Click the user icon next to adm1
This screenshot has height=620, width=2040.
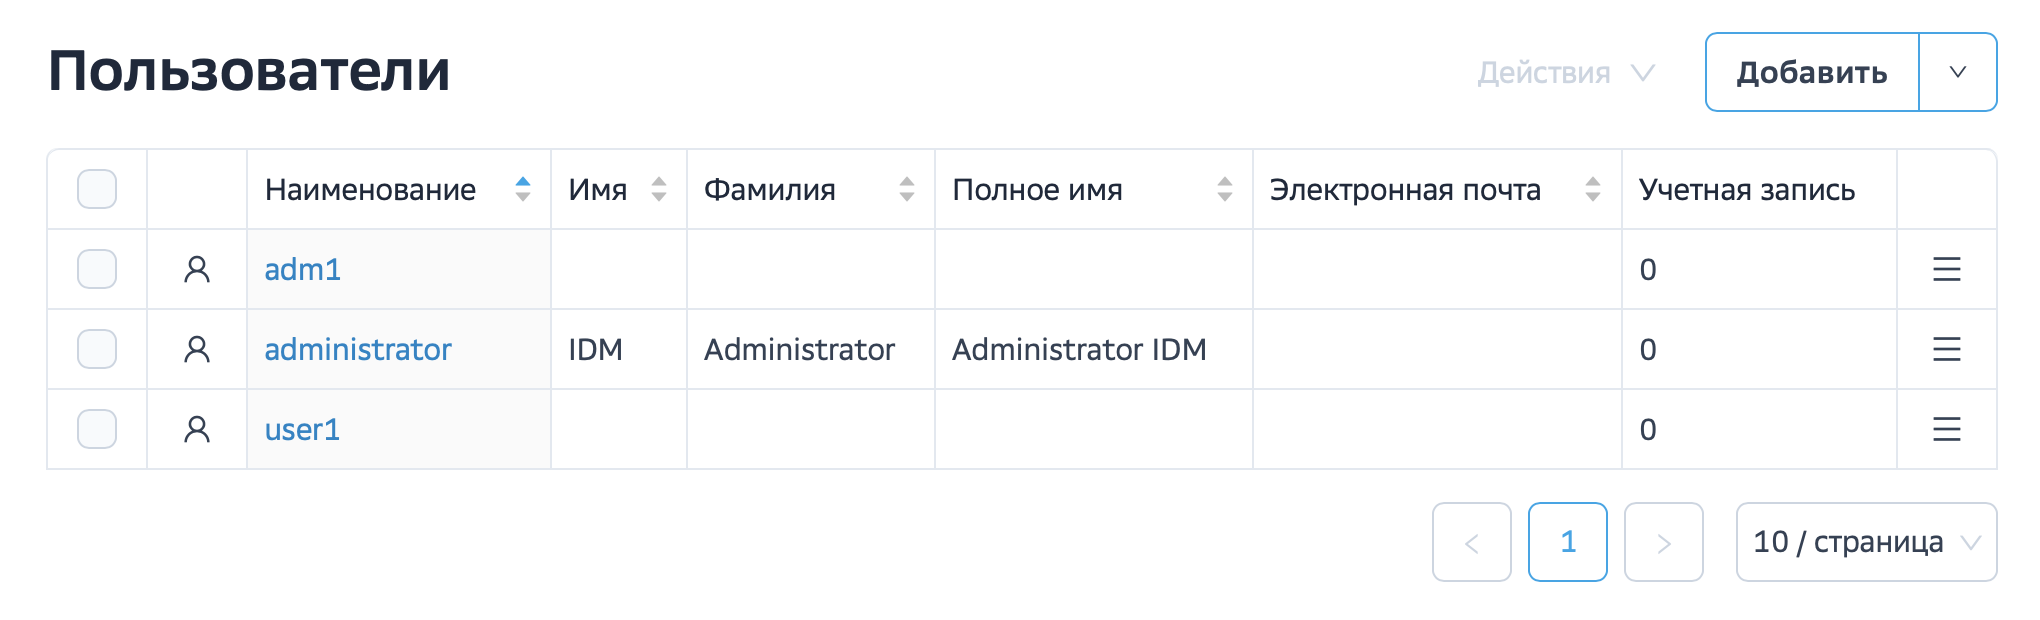(196, 269)
